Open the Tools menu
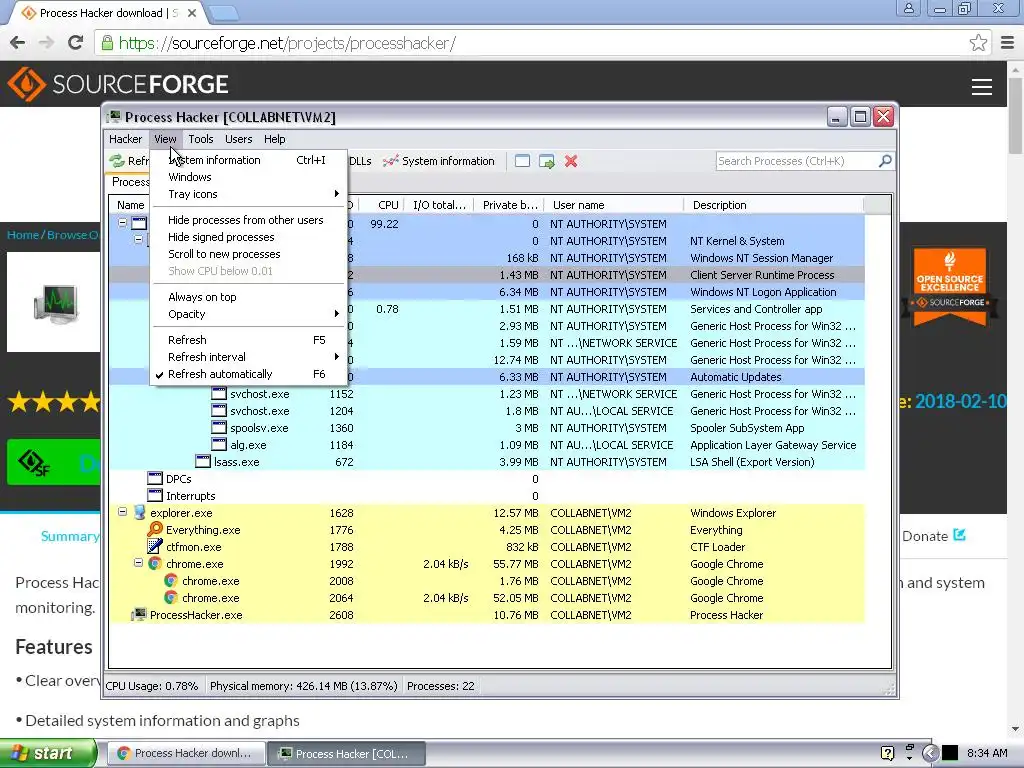The width and height of the screenshot is (1024, 768). [201, 139]
